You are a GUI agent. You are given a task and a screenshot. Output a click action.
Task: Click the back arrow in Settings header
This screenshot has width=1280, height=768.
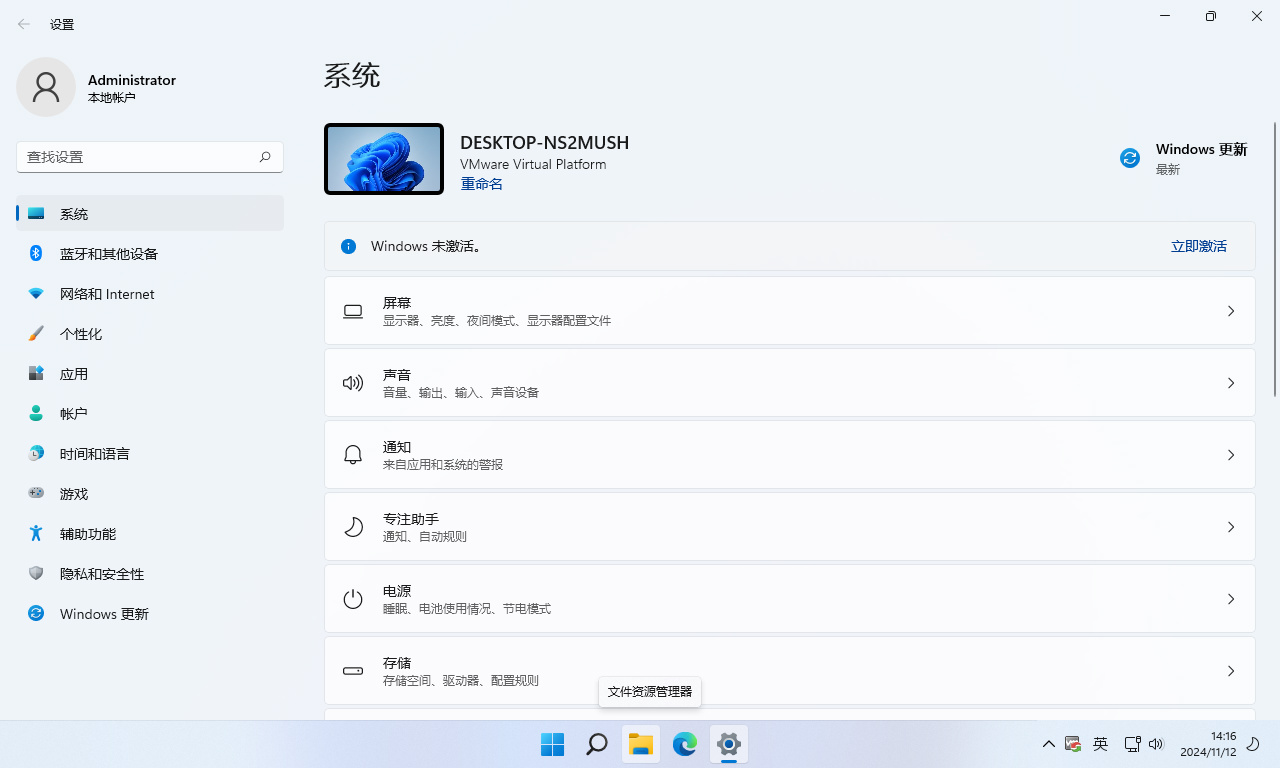point(24,24)
